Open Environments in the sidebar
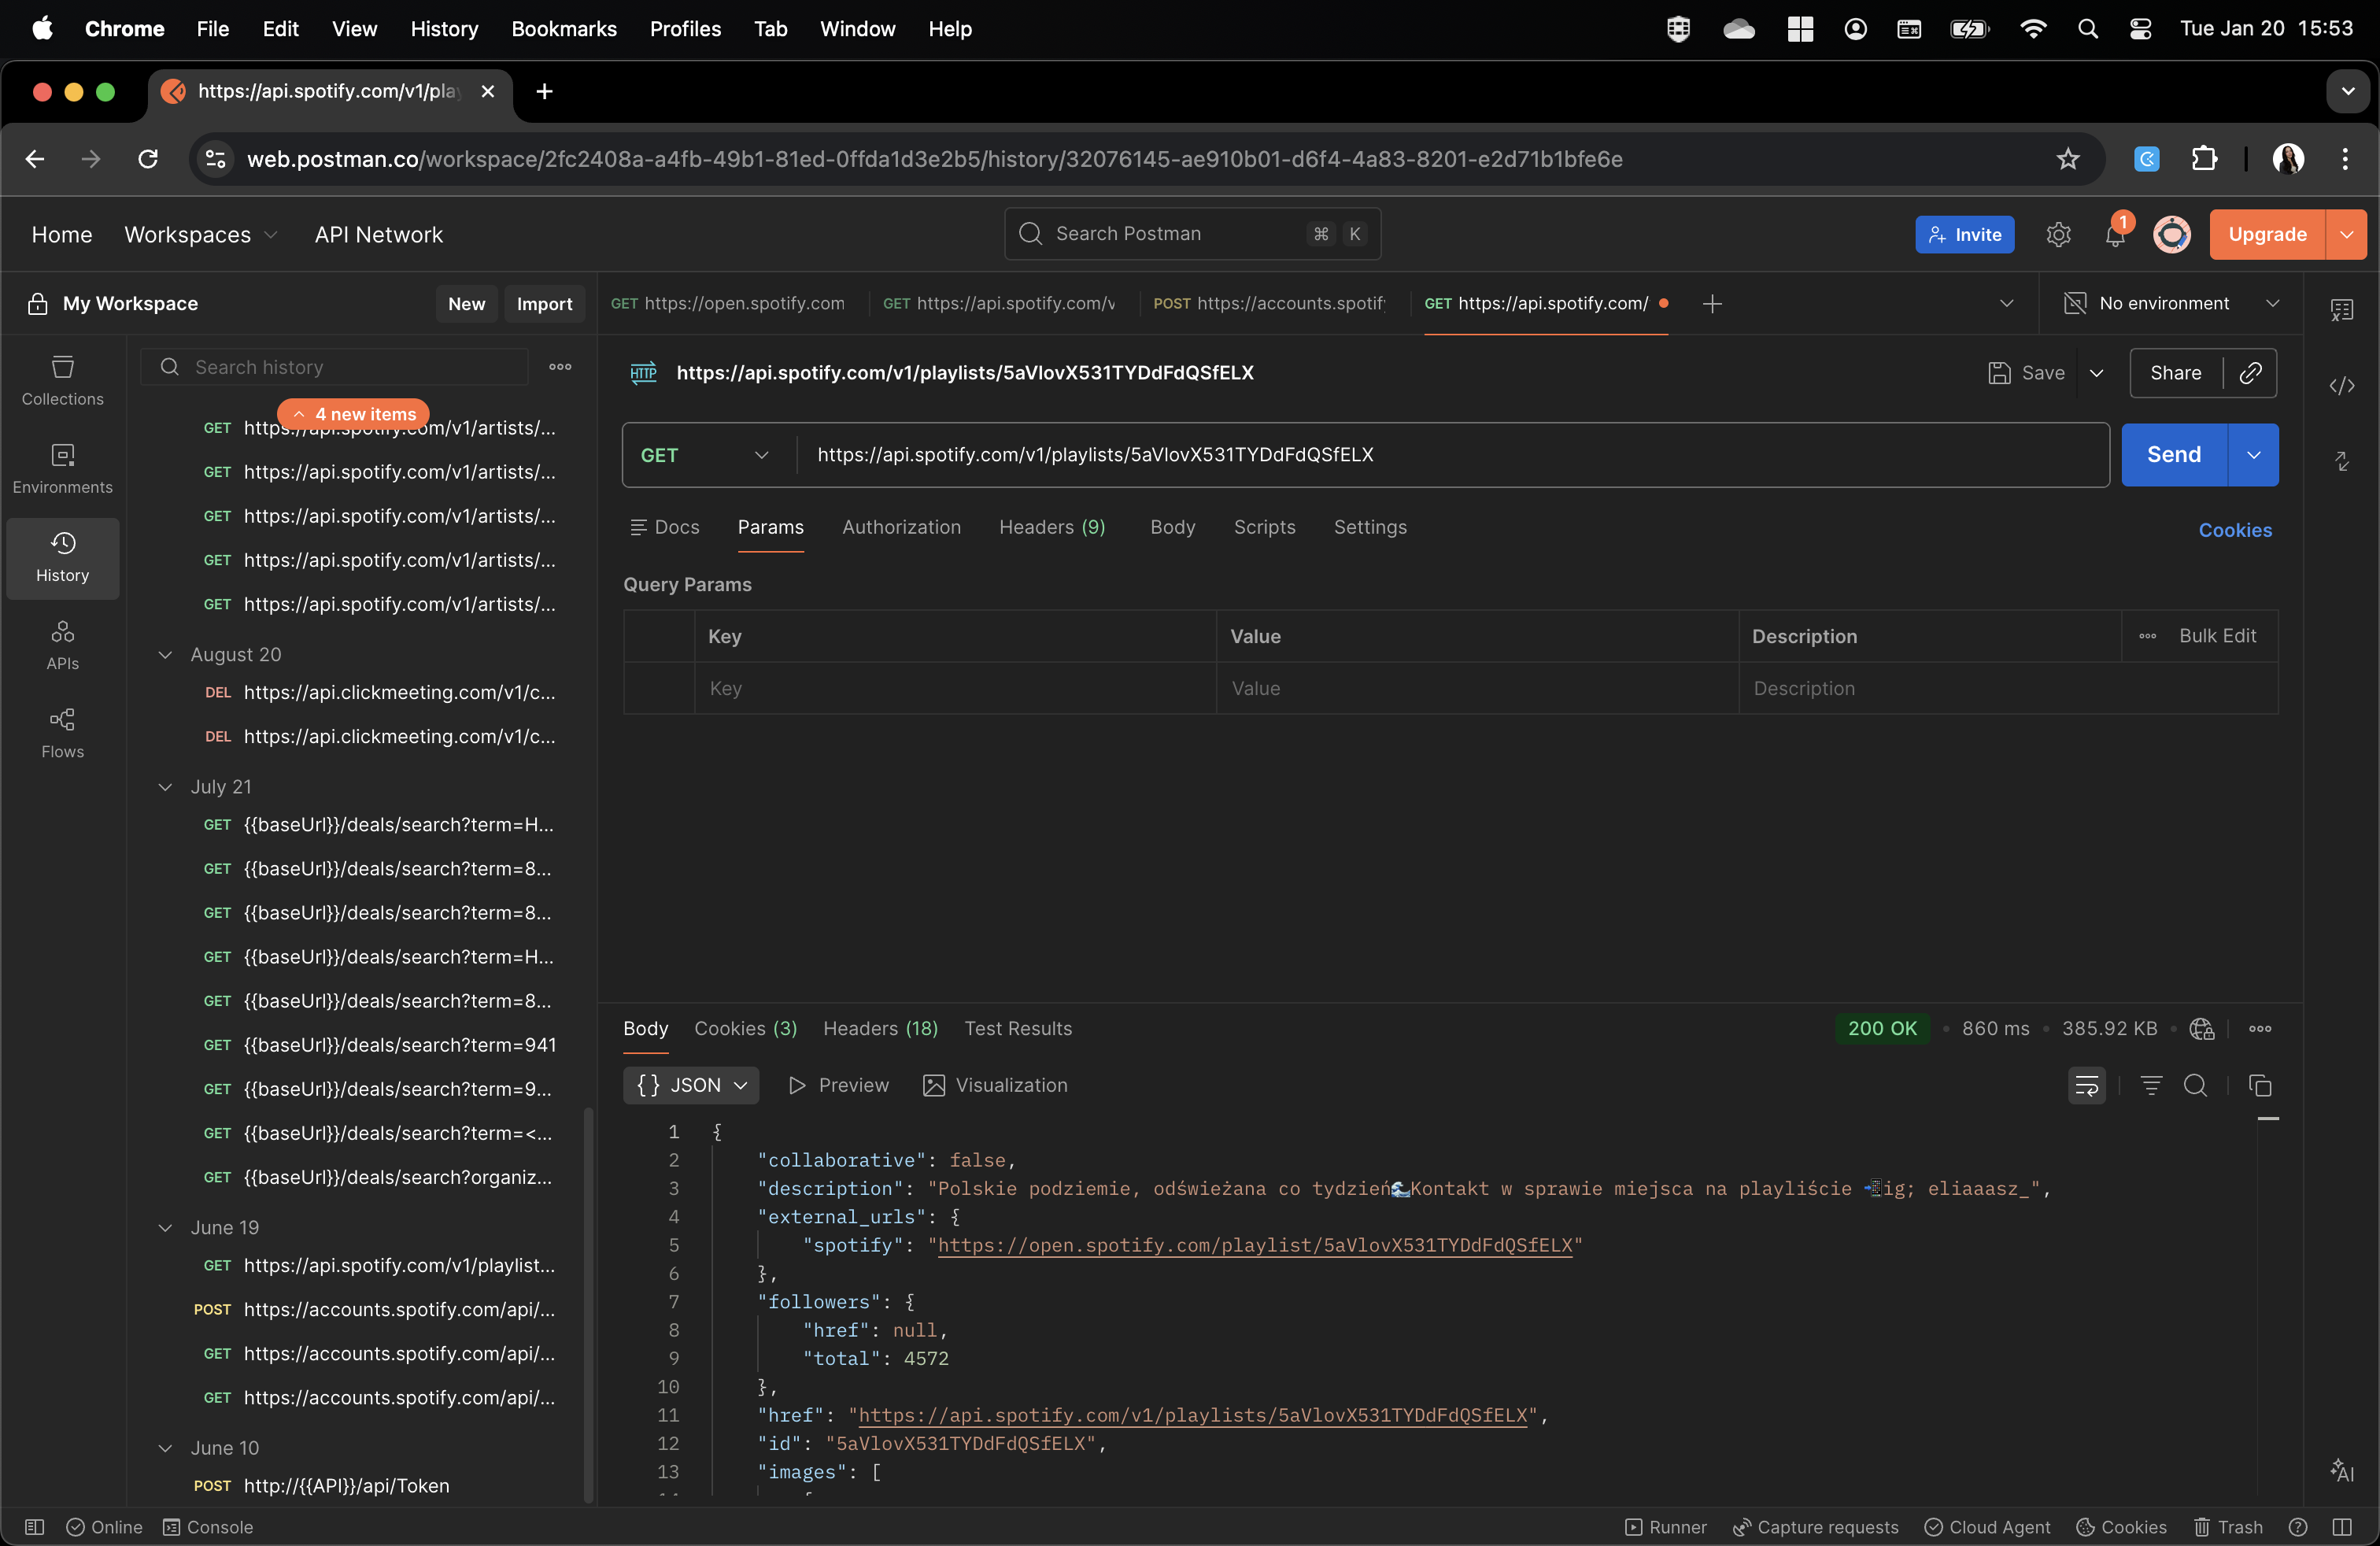 point(62,469)
